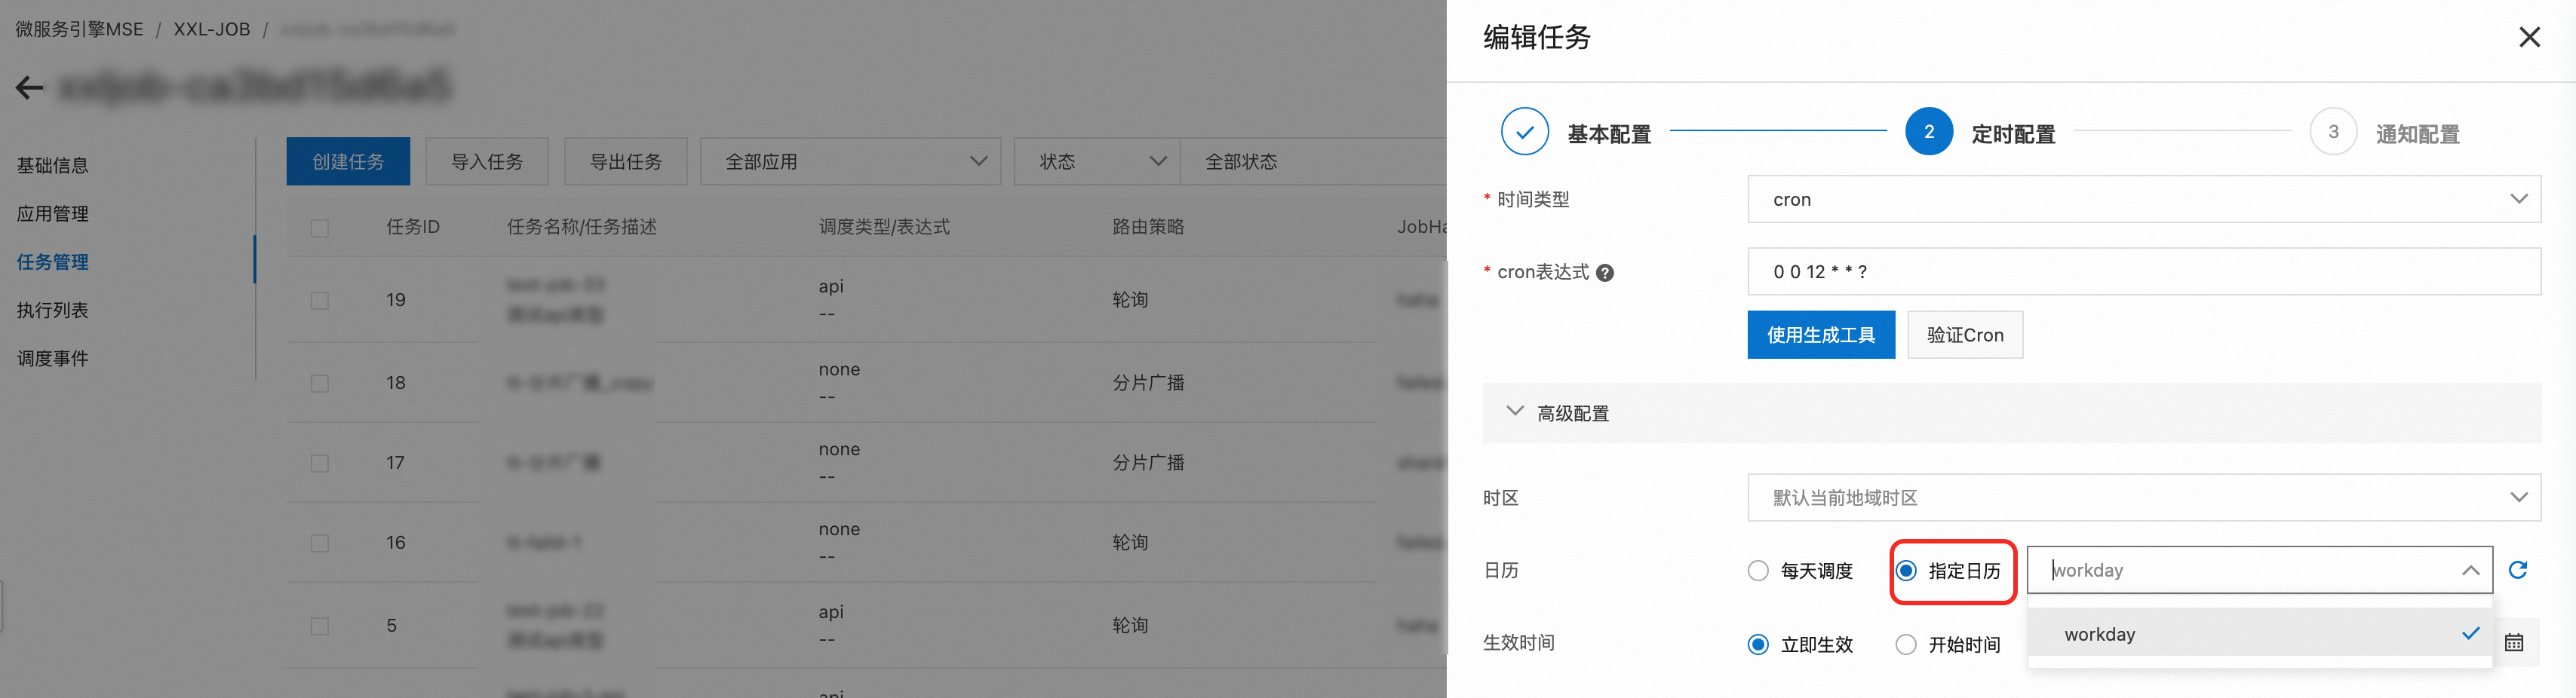Click 任务ID column header

tap(413, 227)
